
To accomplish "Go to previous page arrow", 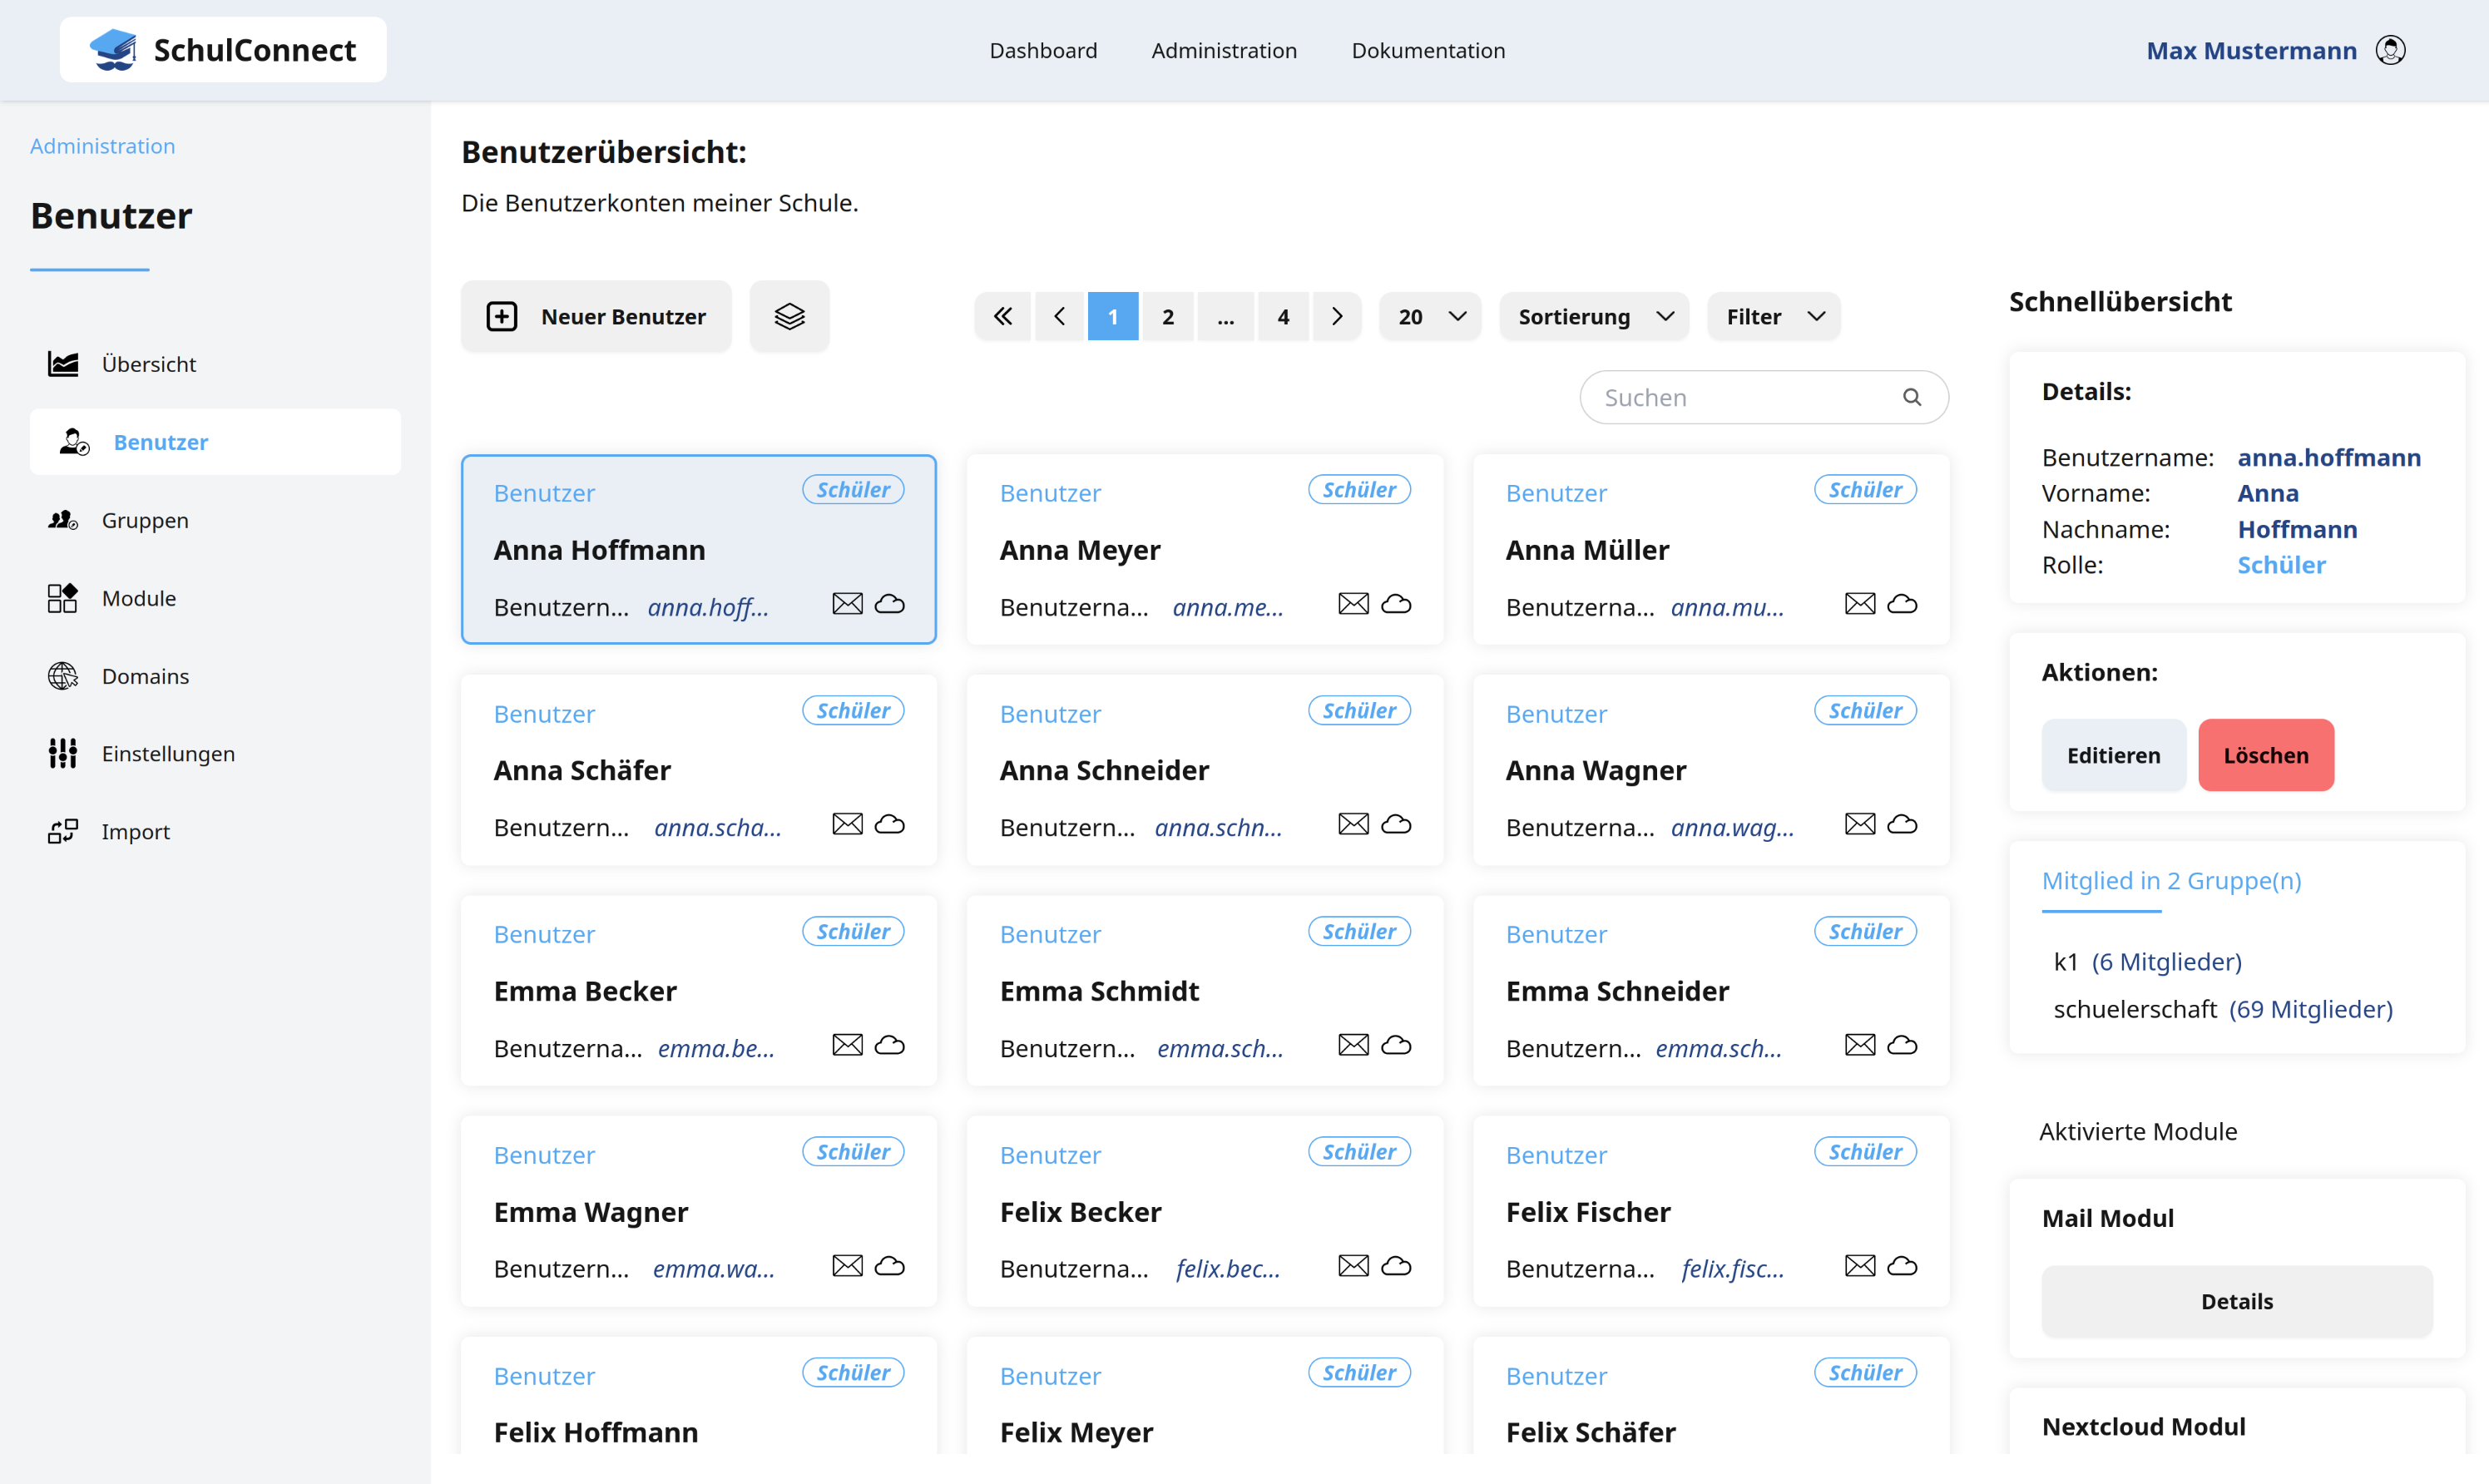I will tap(1059, 316).
